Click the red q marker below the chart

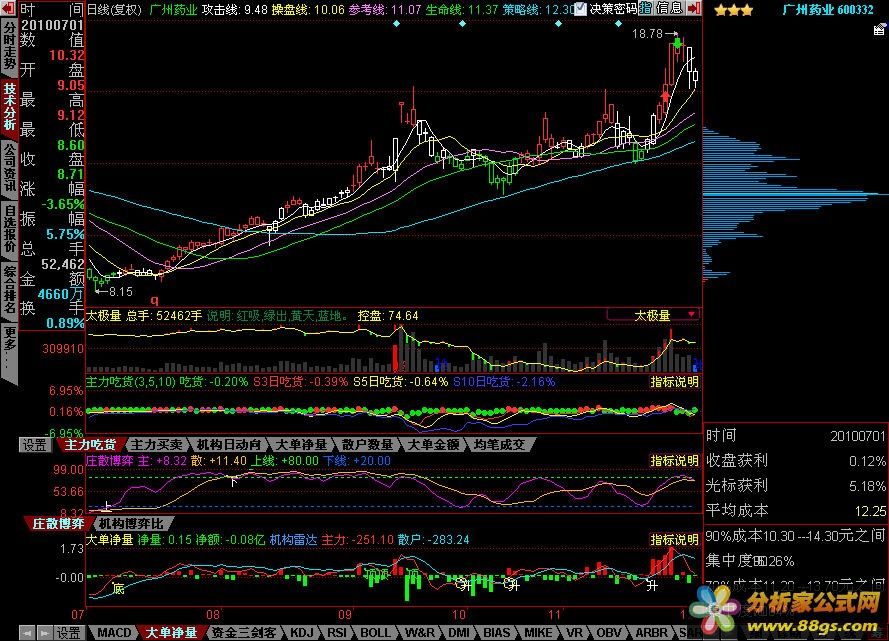(154, 300)
